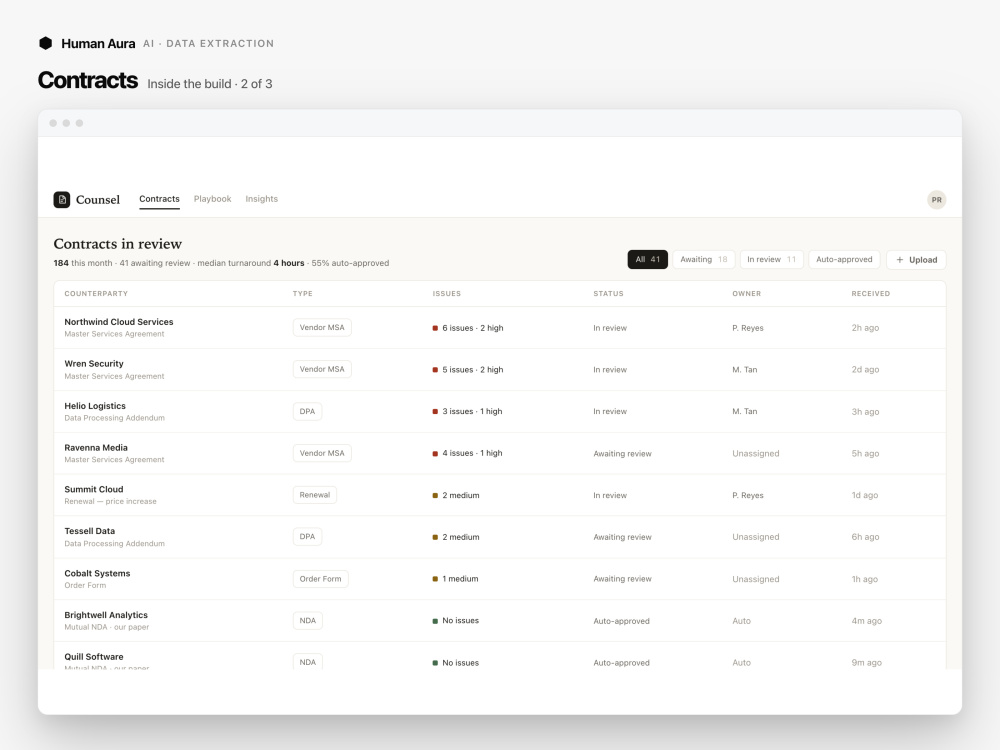Click '184 this month' summary text
The height and width of the screenshot is (750, 1000).
[83, 263]
